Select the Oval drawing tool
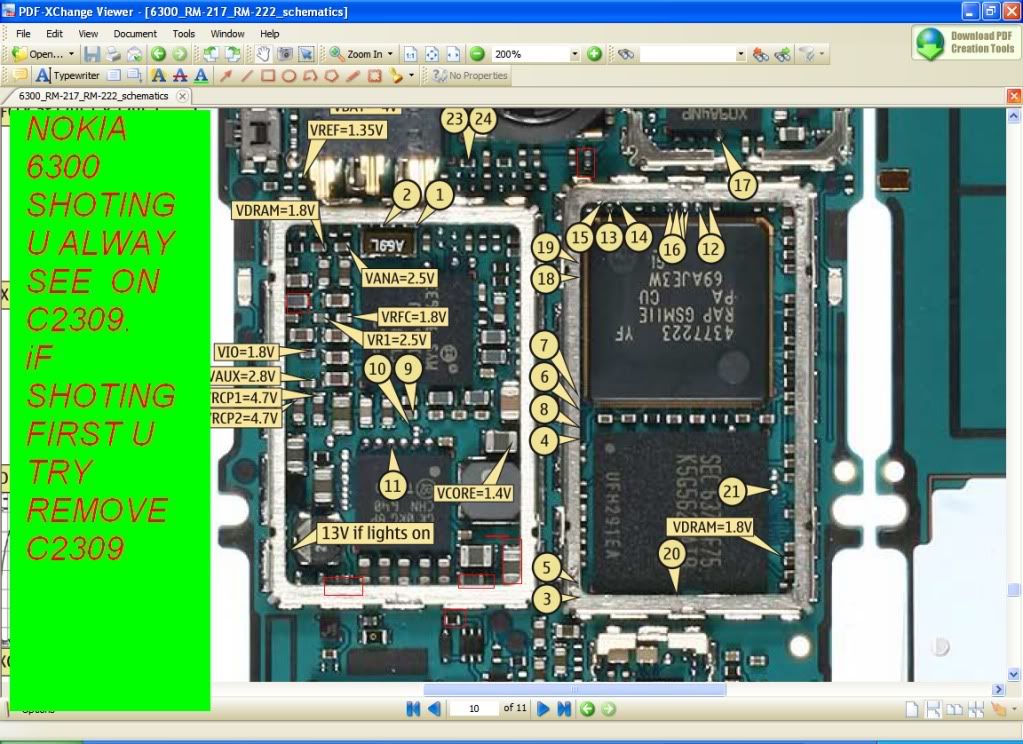Screen dimensions: 1023x744 coord(289,76)
